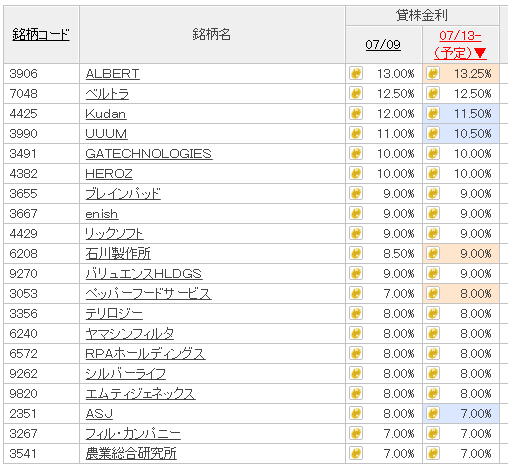Open ALBERT stock link
This screenshot has width=508, height=468.
[x=112, y=74]
